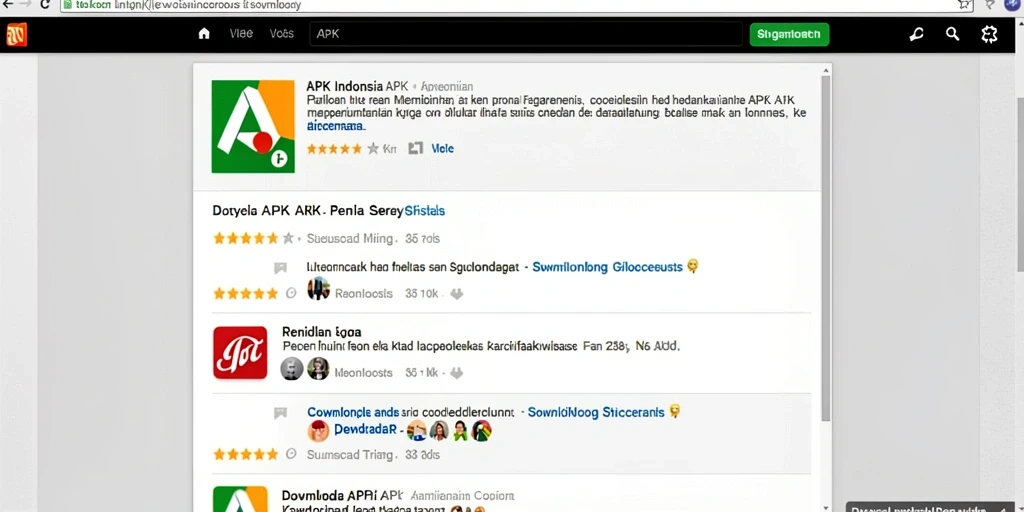The width and height of the screenshot is (1024, 512).
Task: Click the download arrow next to Reonlocsis 35 10k
Action: [456, 294]
